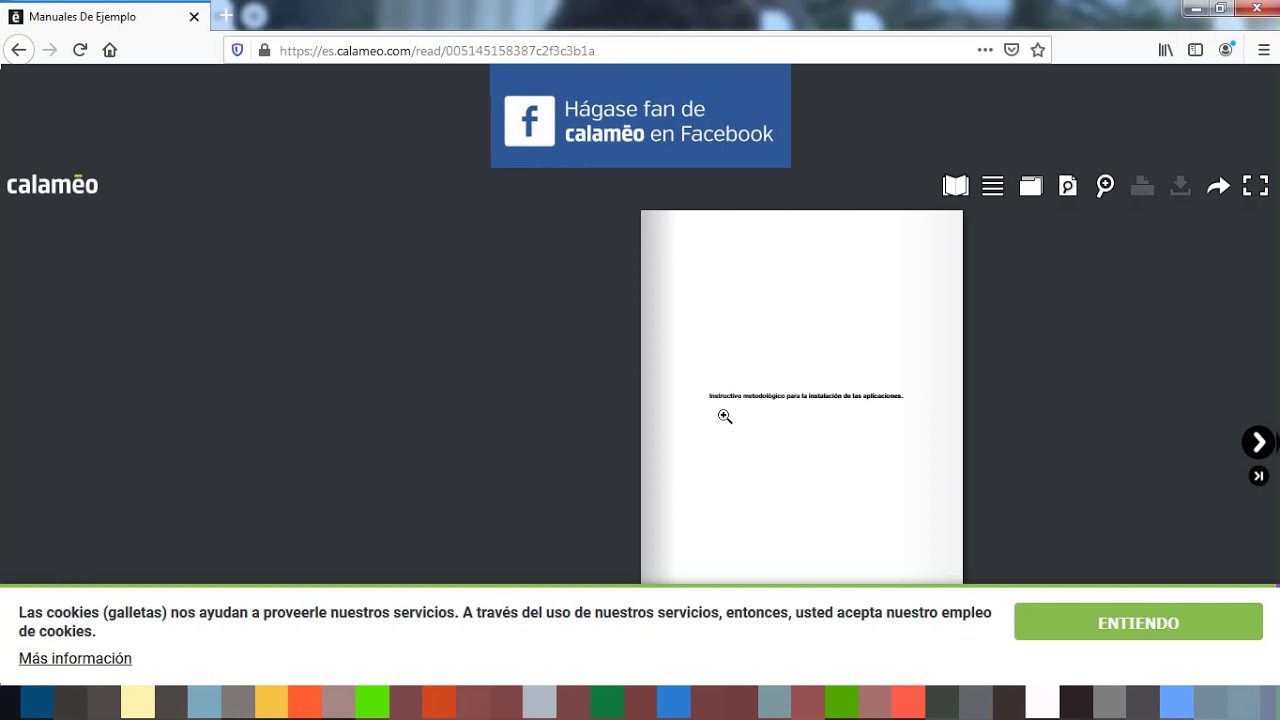Viewport: 1280px width, 720px height.
Task: Enter fullscreen reading mode
Action: tap(1256, 186)
